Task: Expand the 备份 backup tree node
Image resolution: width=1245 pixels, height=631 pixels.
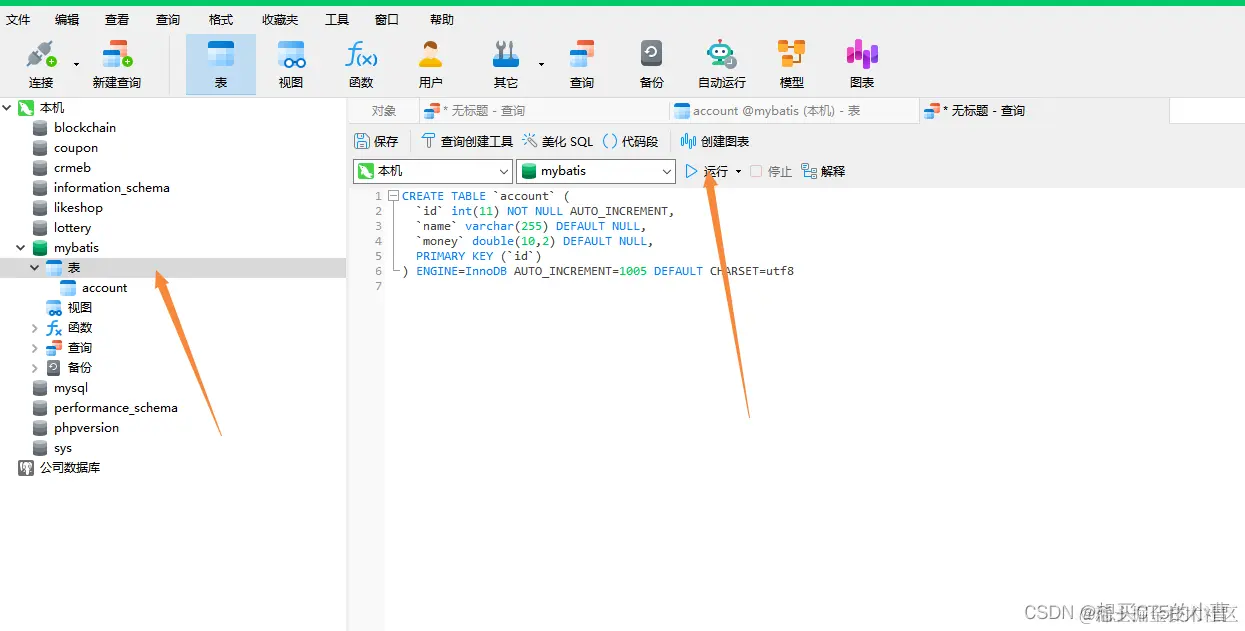Action: pos(35,367)
